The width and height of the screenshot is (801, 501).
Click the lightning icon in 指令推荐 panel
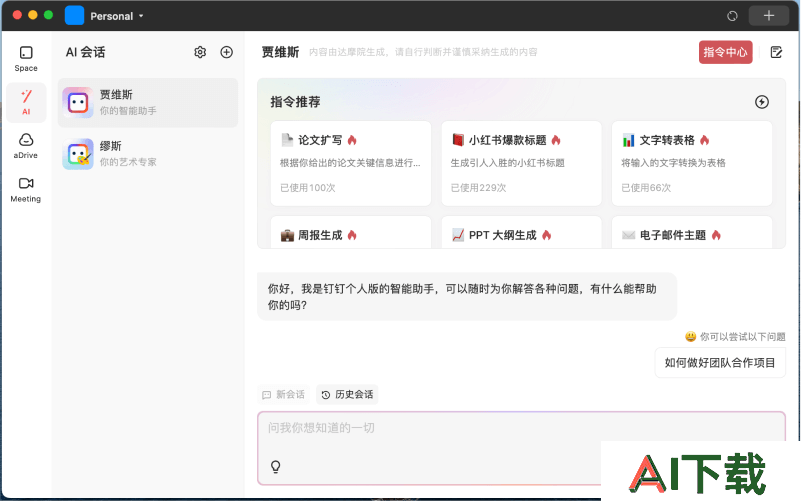click(761, 102)
